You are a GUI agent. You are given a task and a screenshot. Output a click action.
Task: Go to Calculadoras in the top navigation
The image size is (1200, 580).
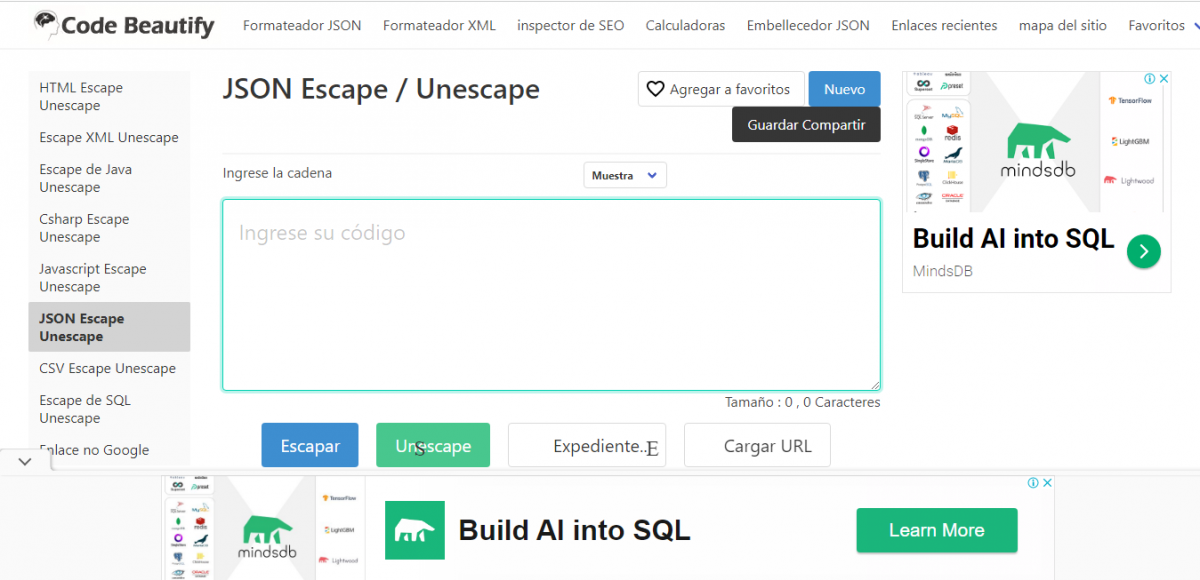click(x=685, y=25)
